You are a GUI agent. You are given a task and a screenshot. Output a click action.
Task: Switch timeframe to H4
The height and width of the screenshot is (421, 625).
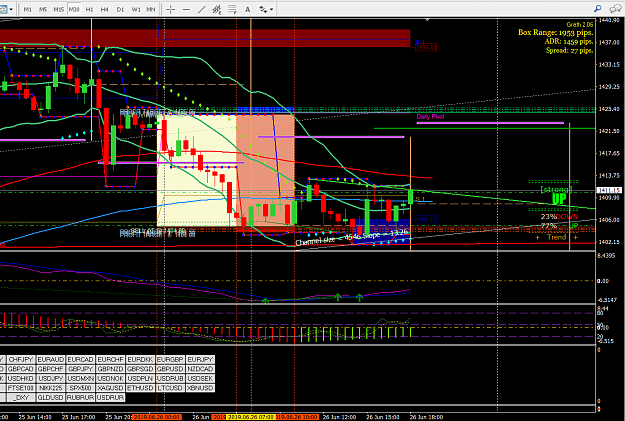point(104,9)
